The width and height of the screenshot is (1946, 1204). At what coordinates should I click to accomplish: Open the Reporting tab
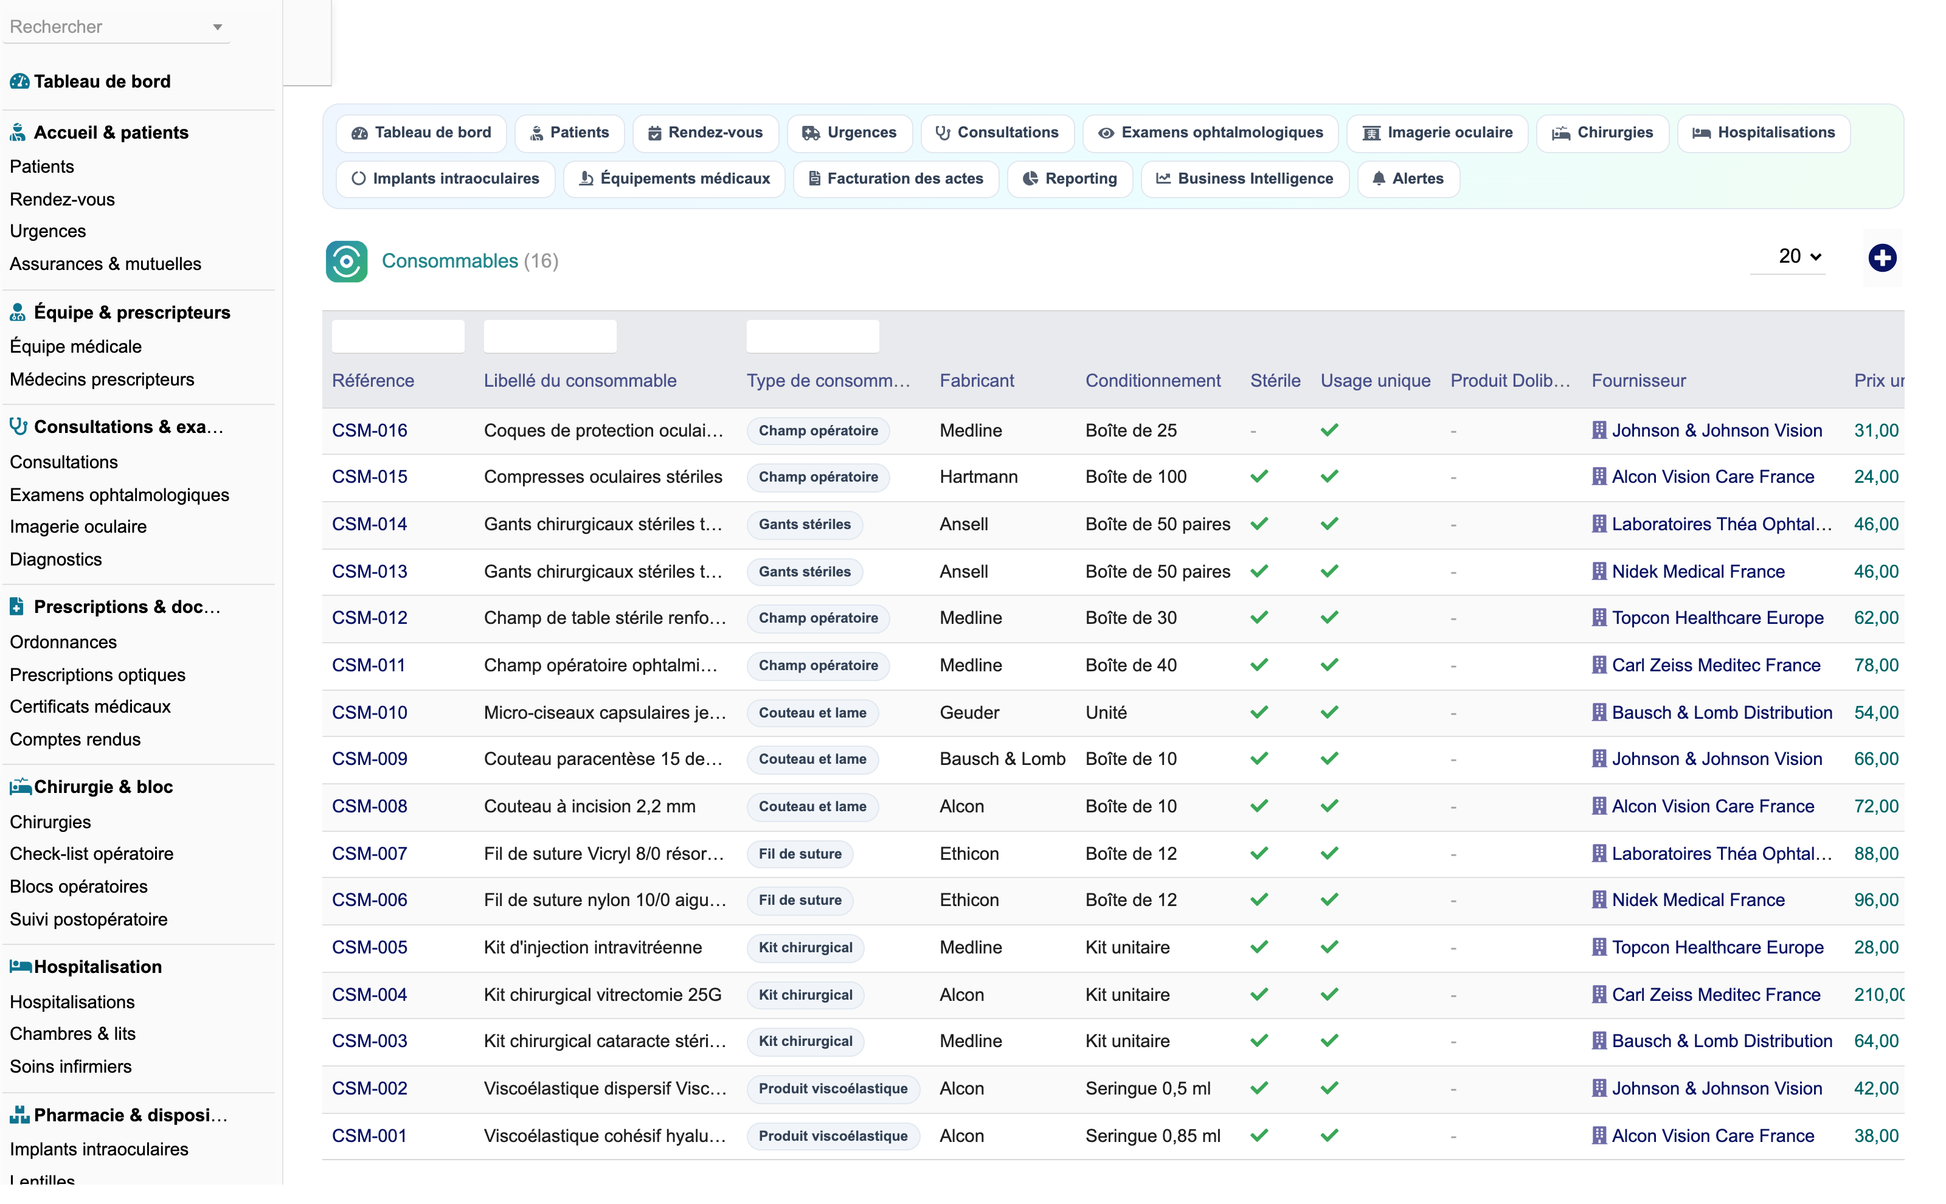1069,178
